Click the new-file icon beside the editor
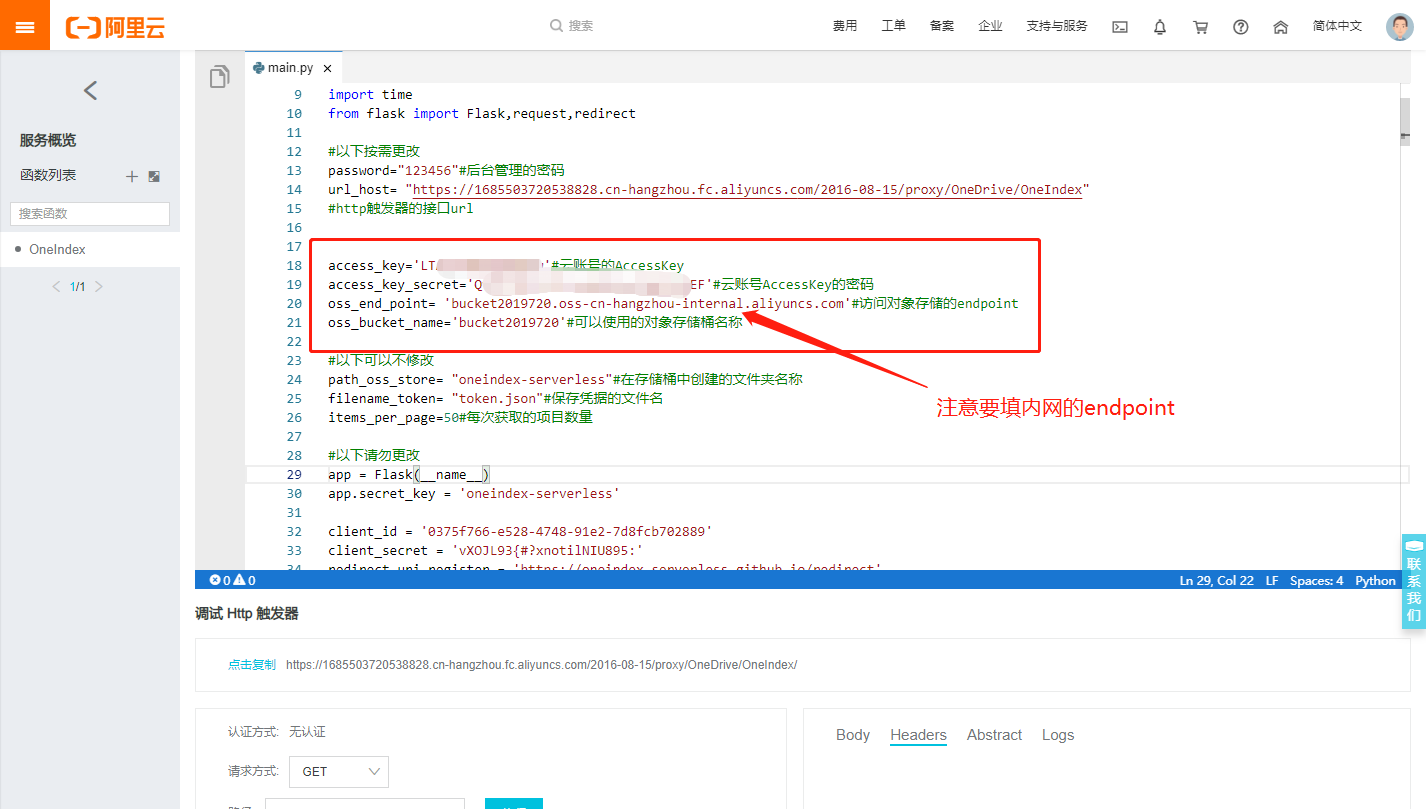This screenshot has height=809, width=1426. click(x=219, y=75)
